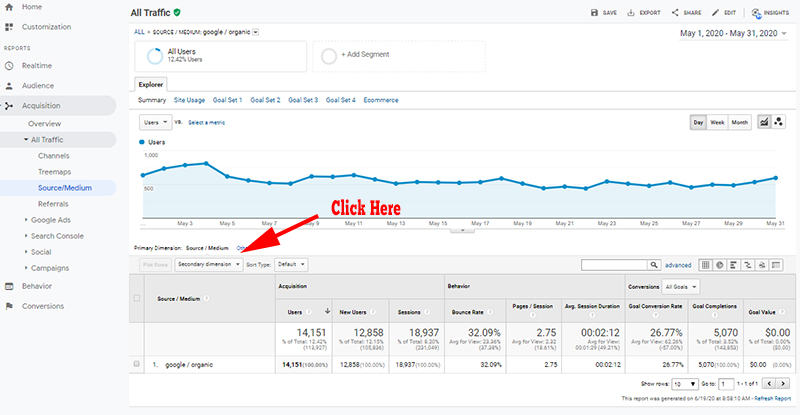Open the source/medium breadcrumb dropdown arrow
The image size is (800, 415).
pos(256,32)
